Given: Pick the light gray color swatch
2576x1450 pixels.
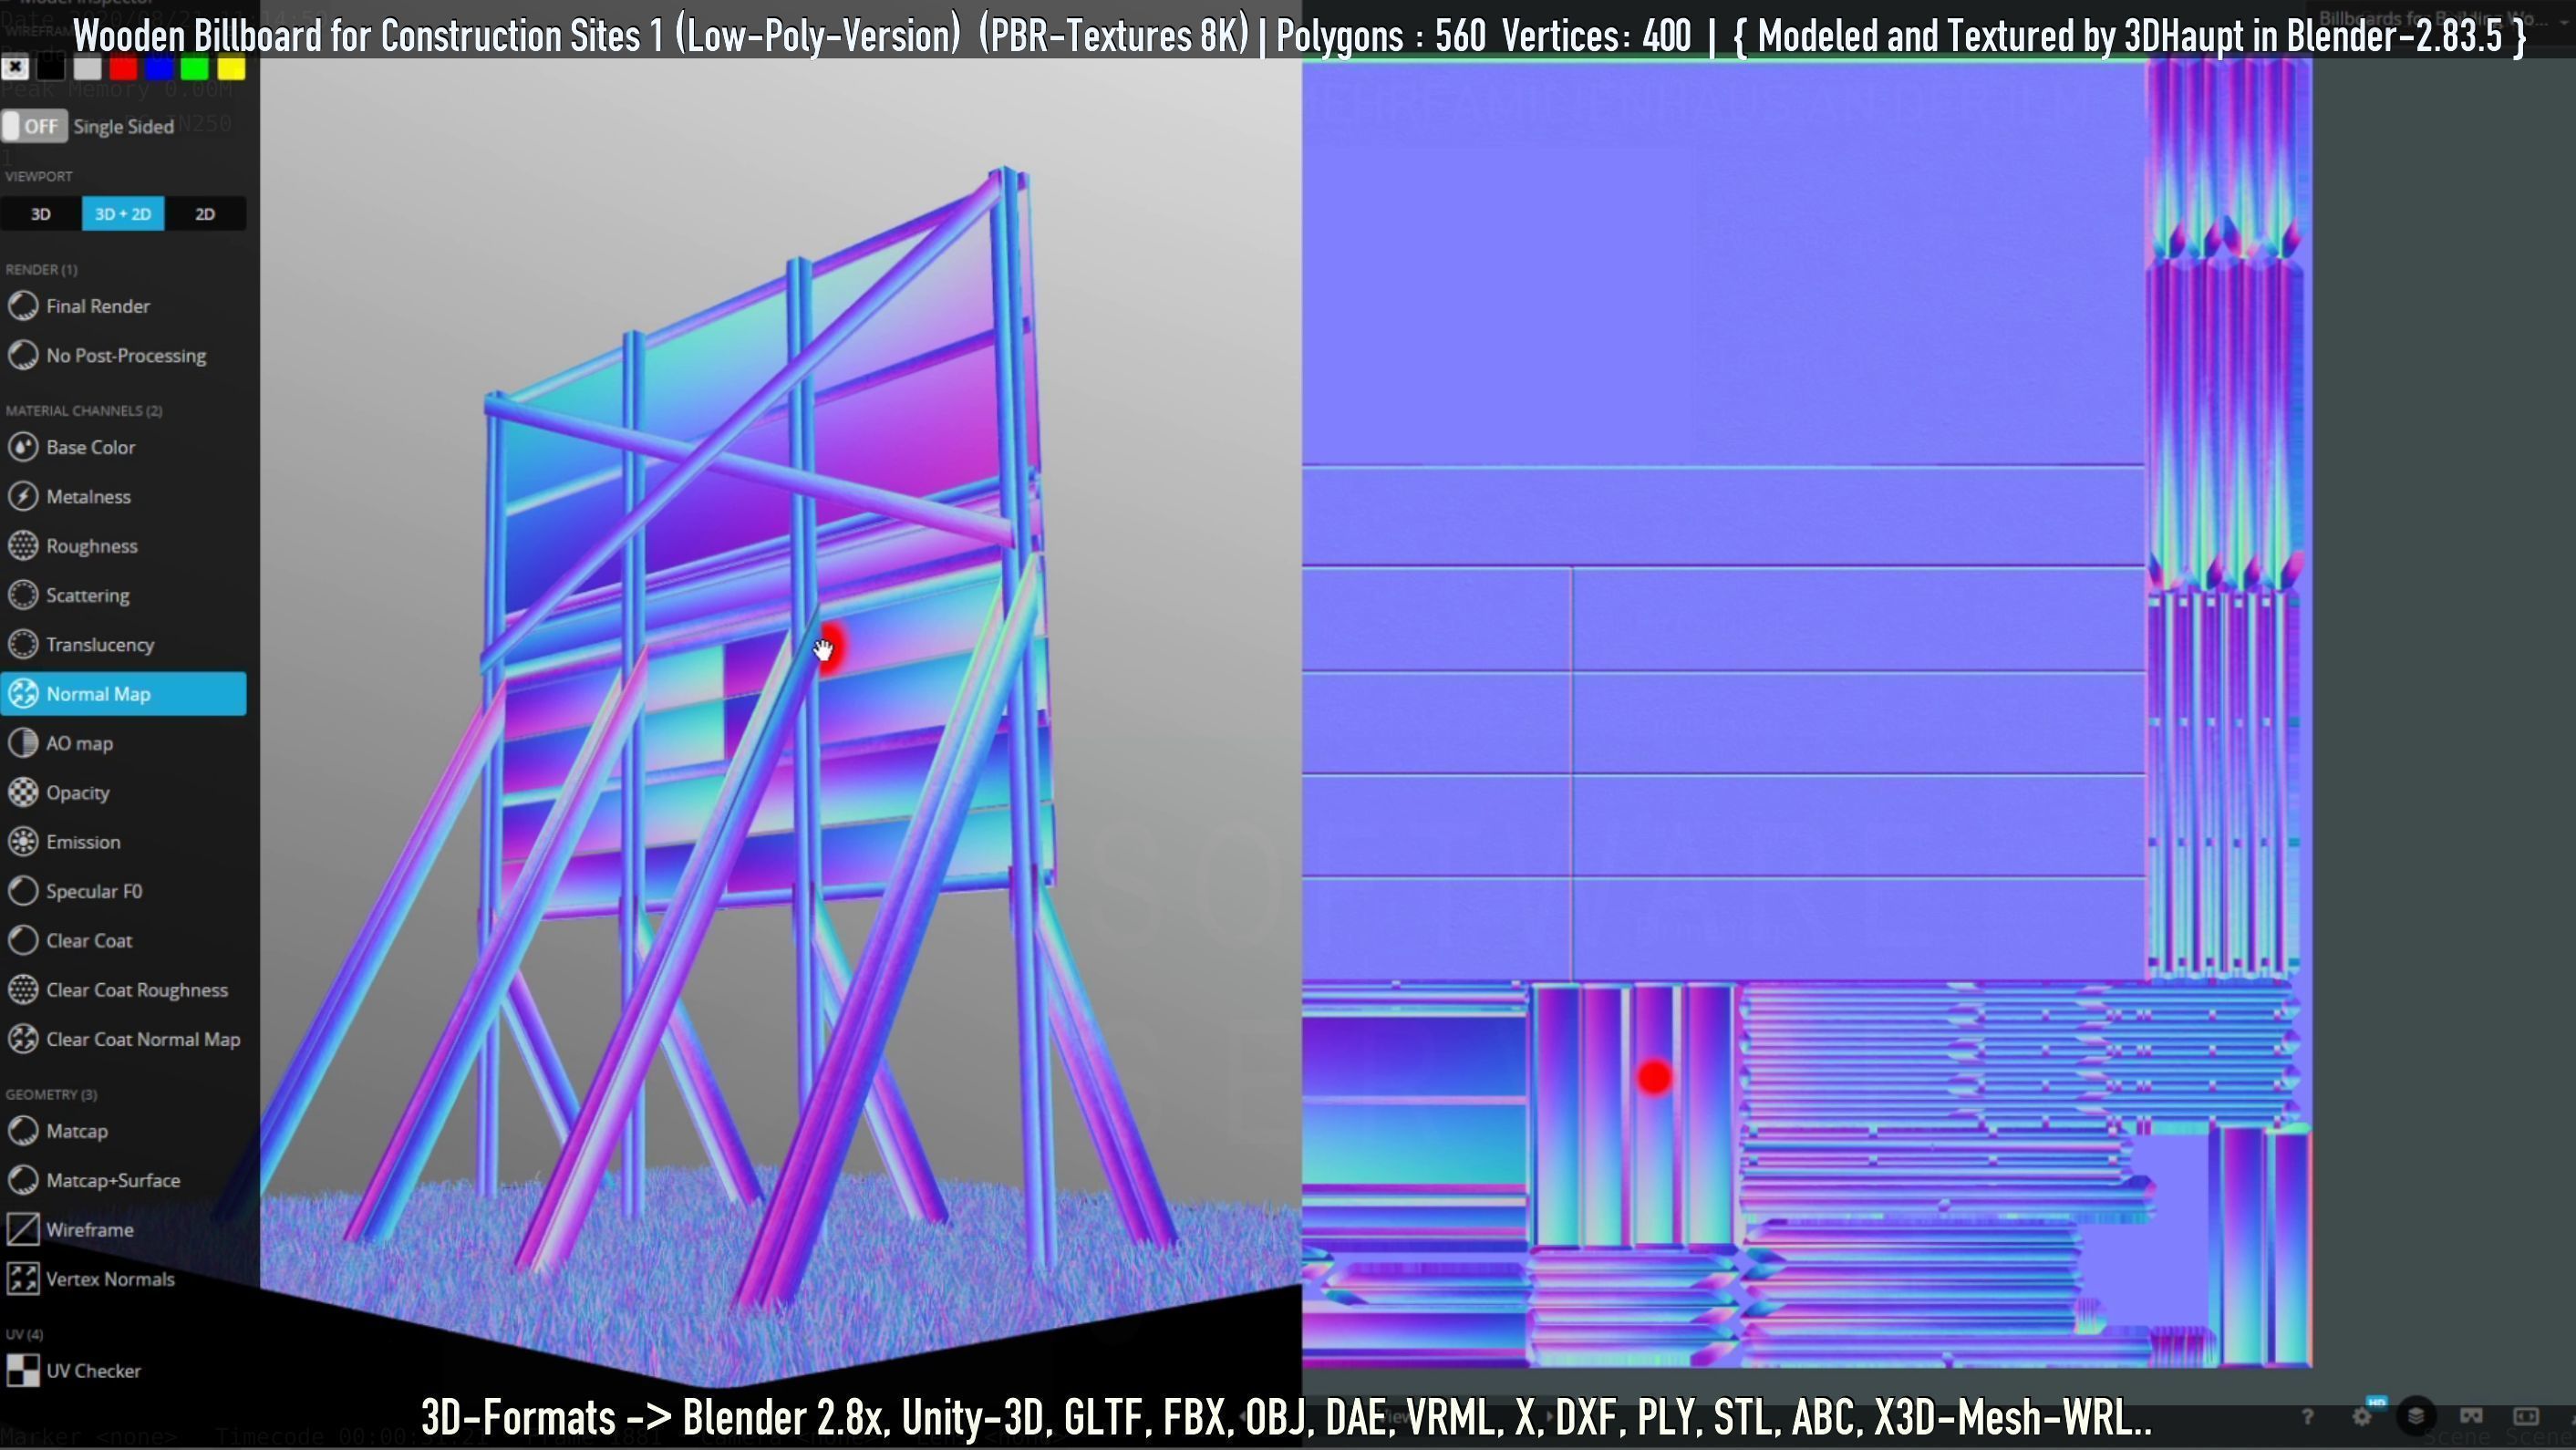Looking at the screenshot, I should click(87, 68).
